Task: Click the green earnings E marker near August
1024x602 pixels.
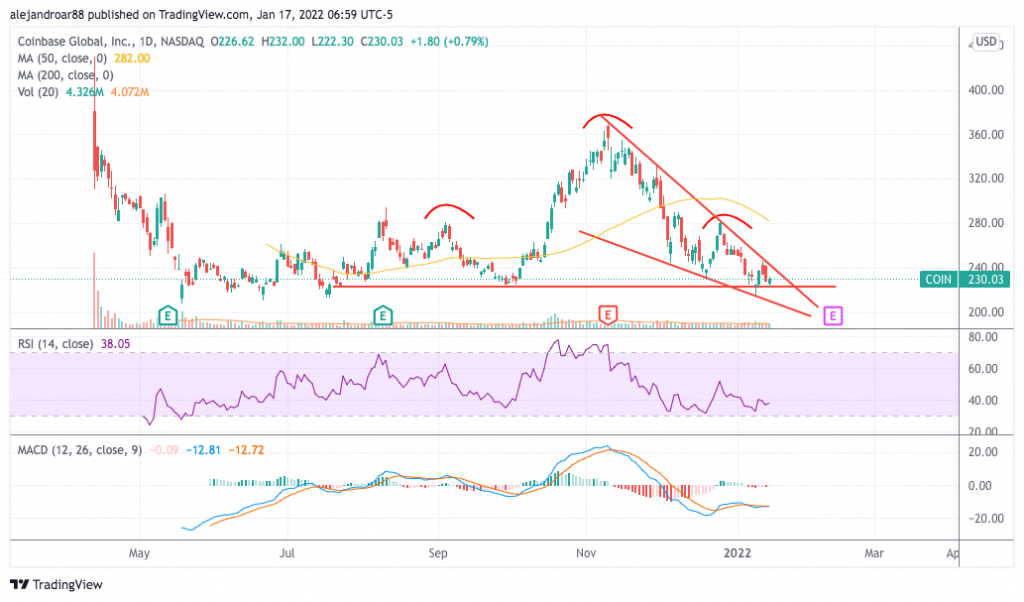Action: 383,316
